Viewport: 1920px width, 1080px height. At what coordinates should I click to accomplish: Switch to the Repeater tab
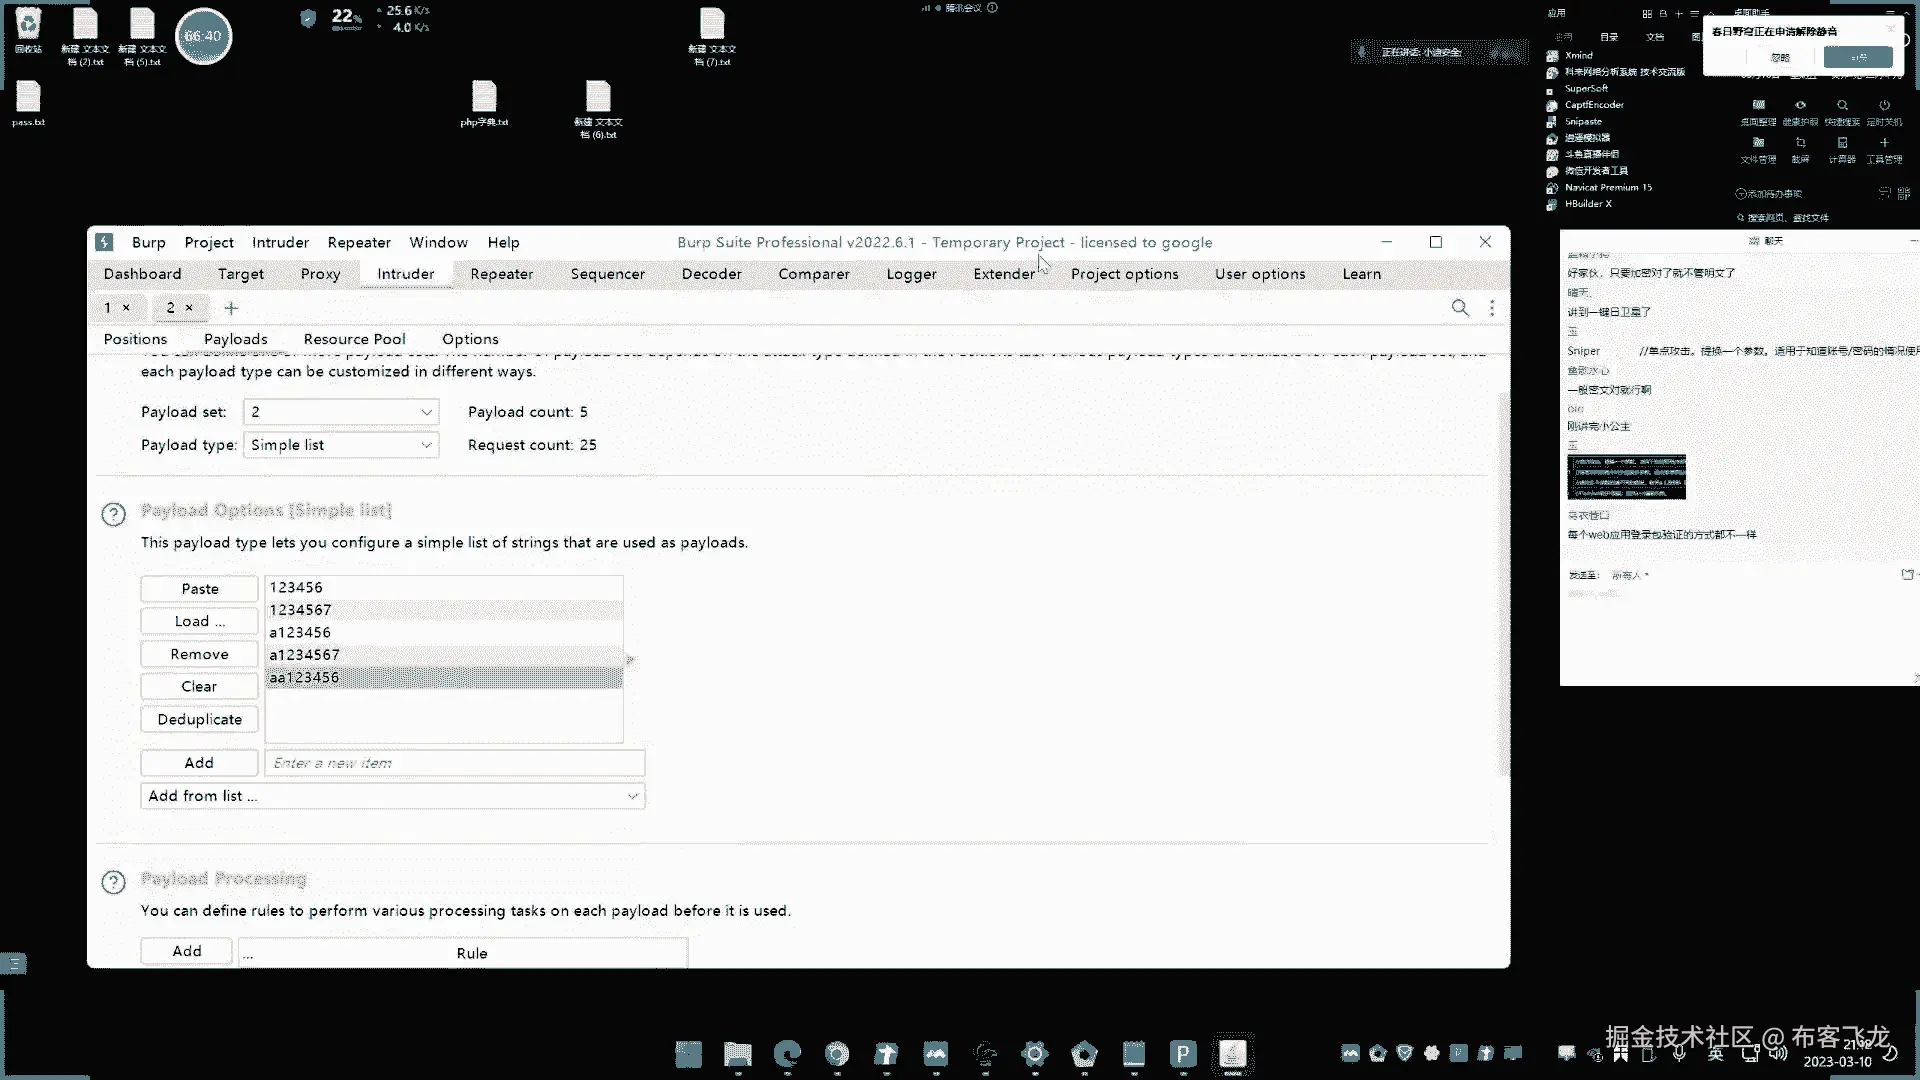[501, 274]
